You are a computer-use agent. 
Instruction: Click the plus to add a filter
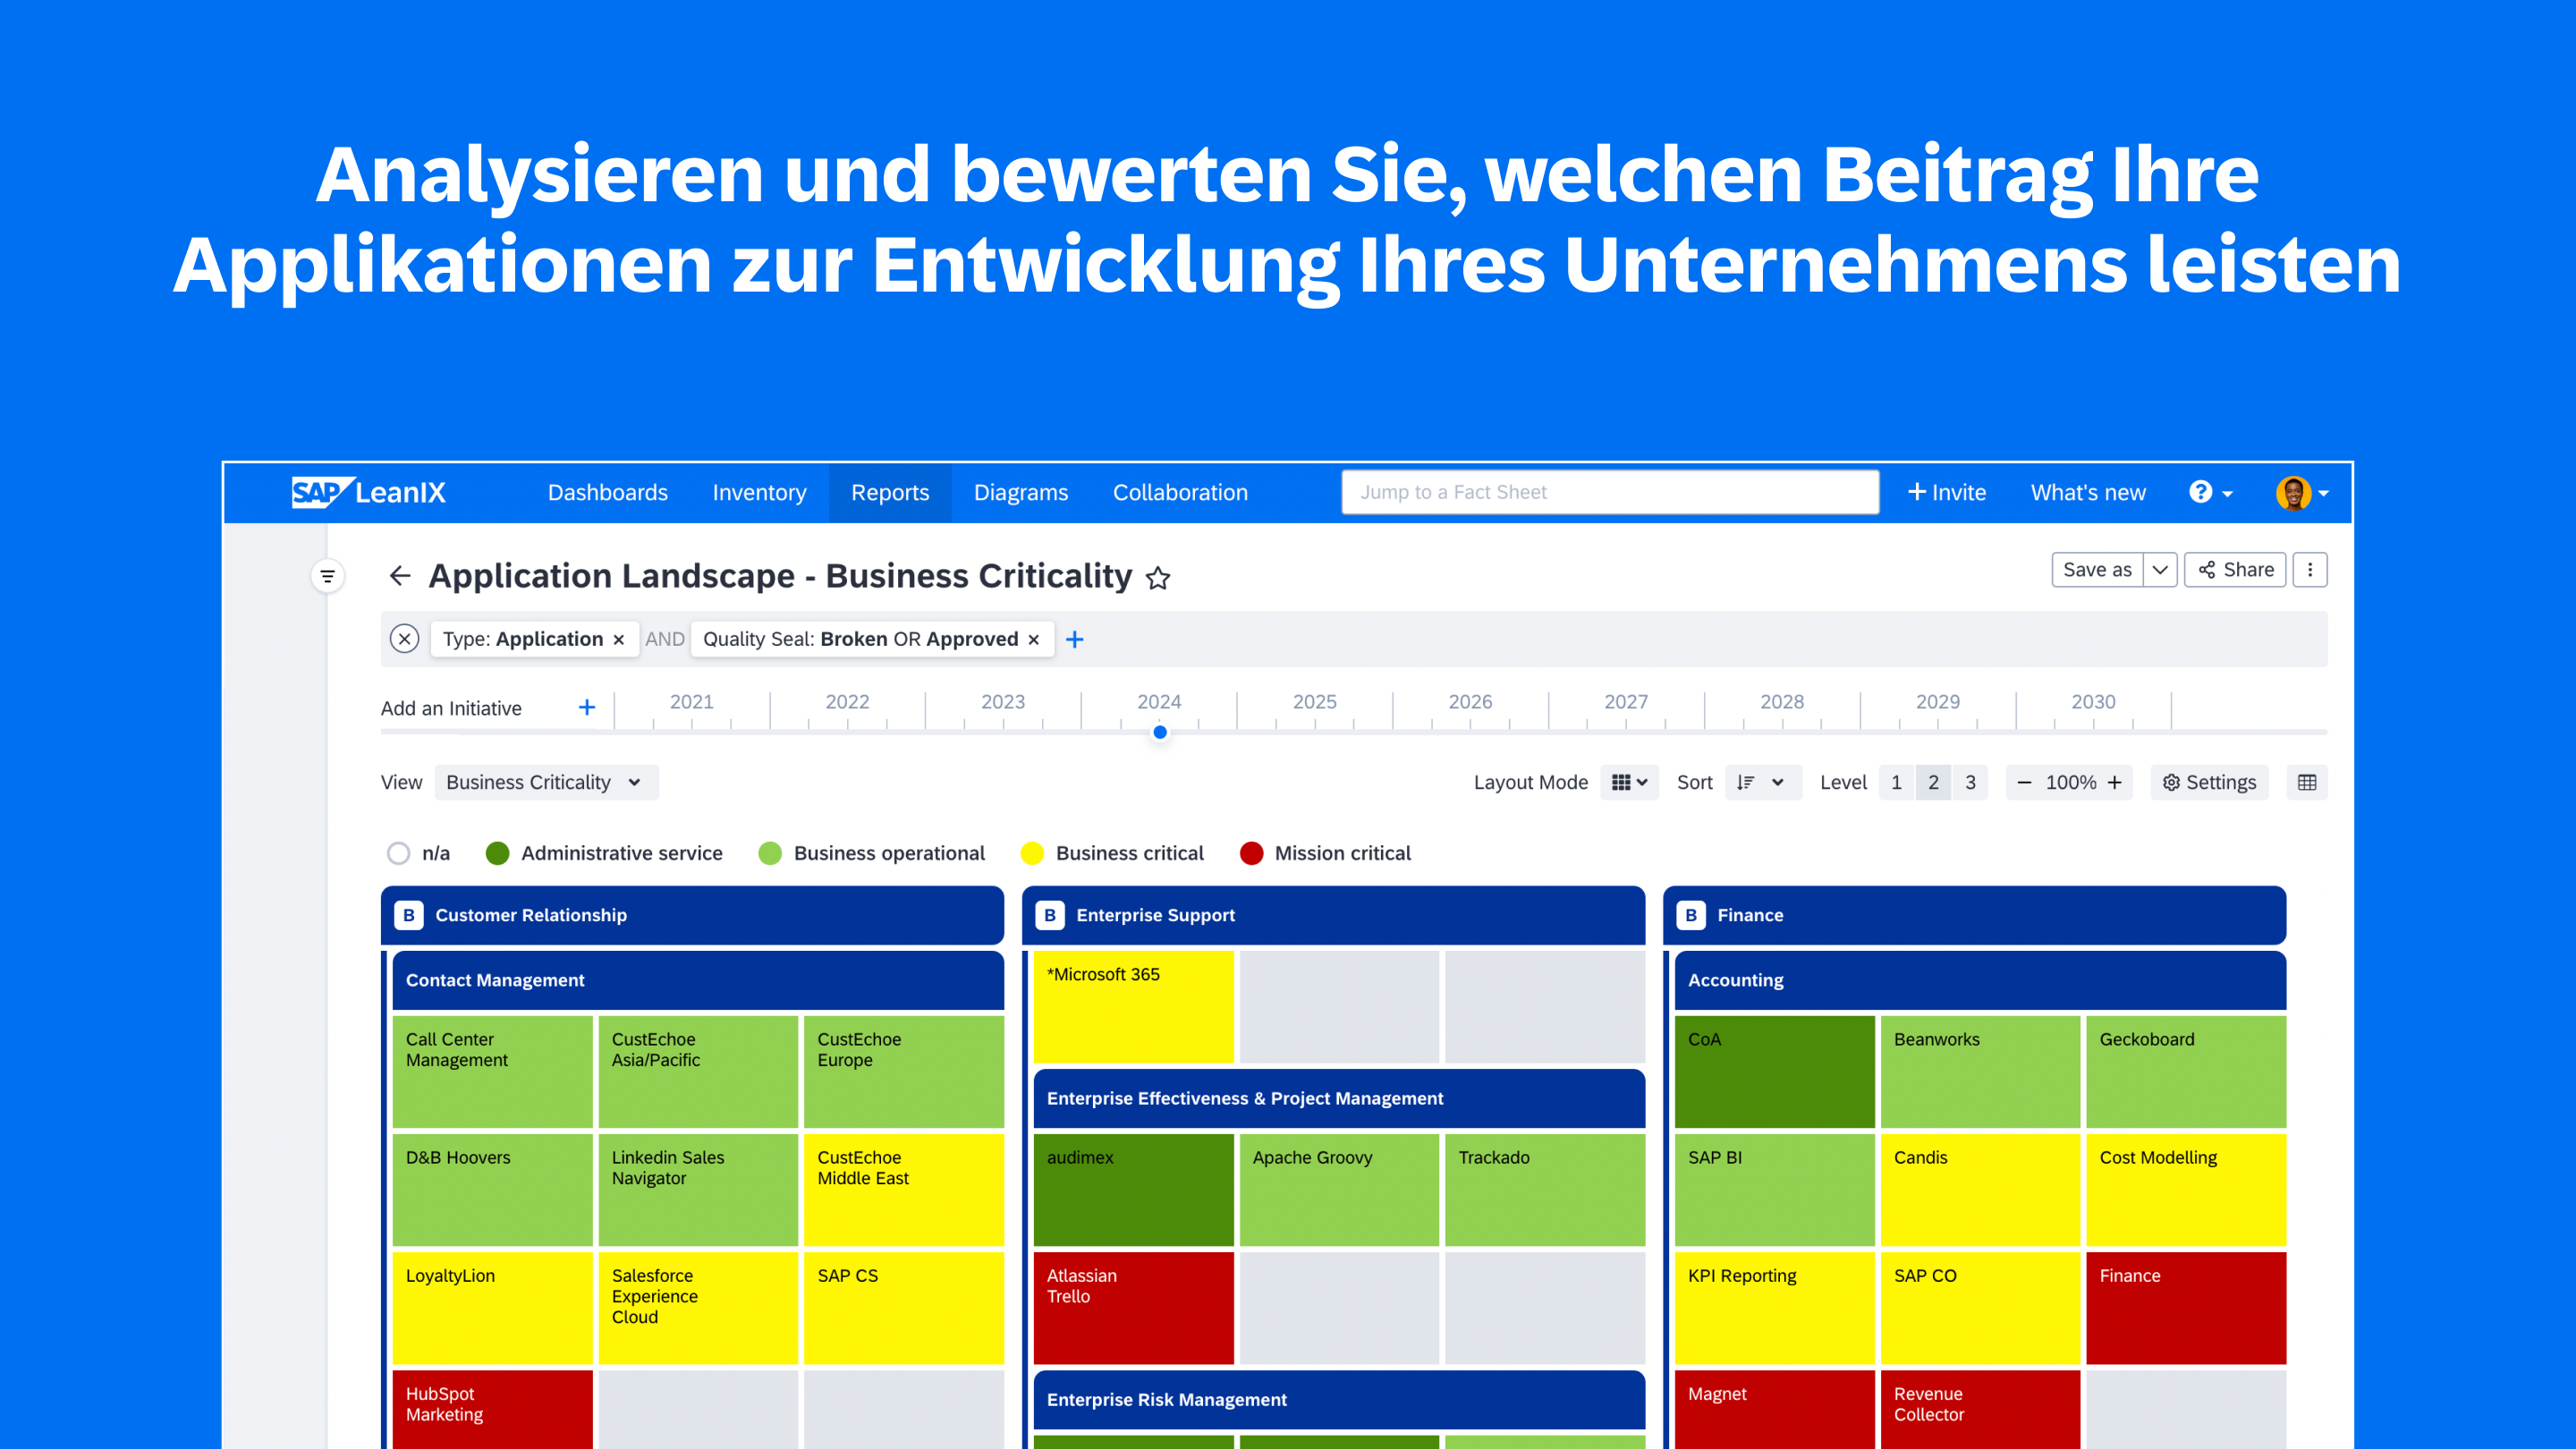point(1075,639)
